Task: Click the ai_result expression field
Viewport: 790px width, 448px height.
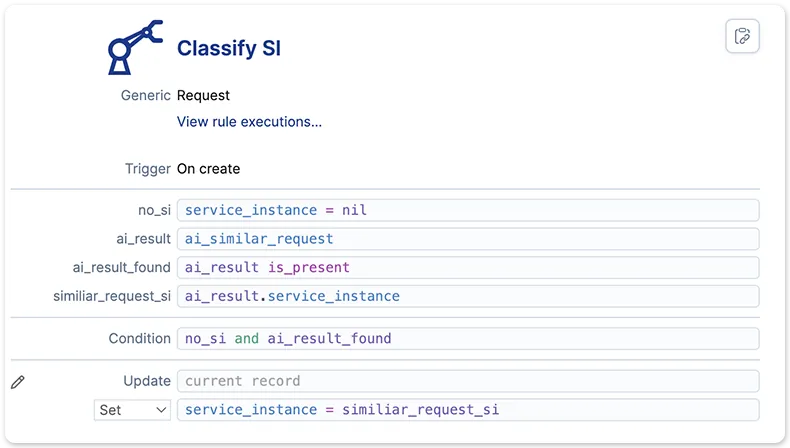Action: [468, 239]
